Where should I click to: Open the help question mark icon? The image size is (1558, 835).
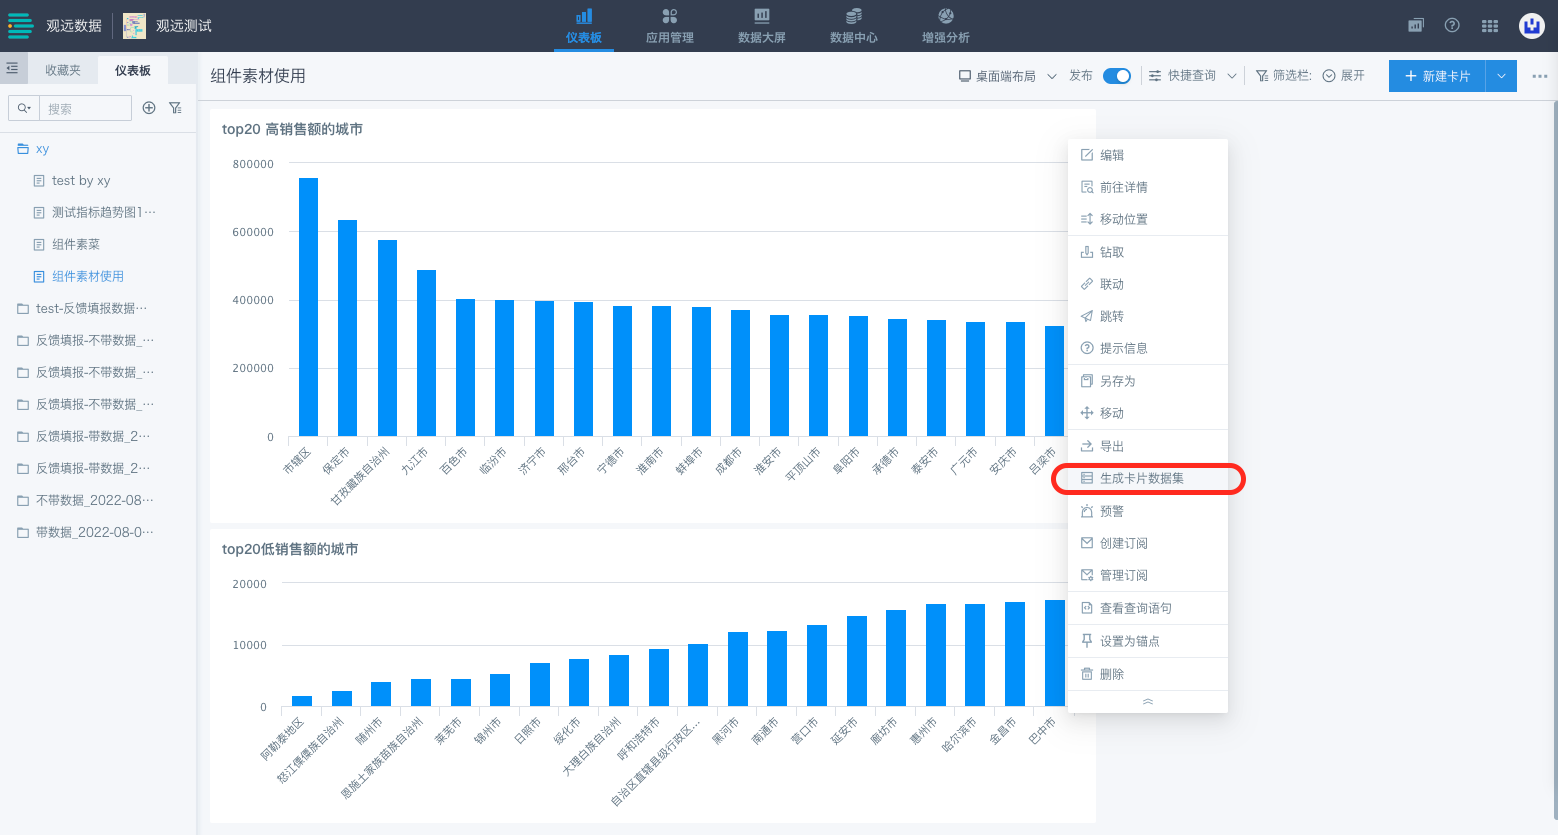click(x=1452, y=26)
